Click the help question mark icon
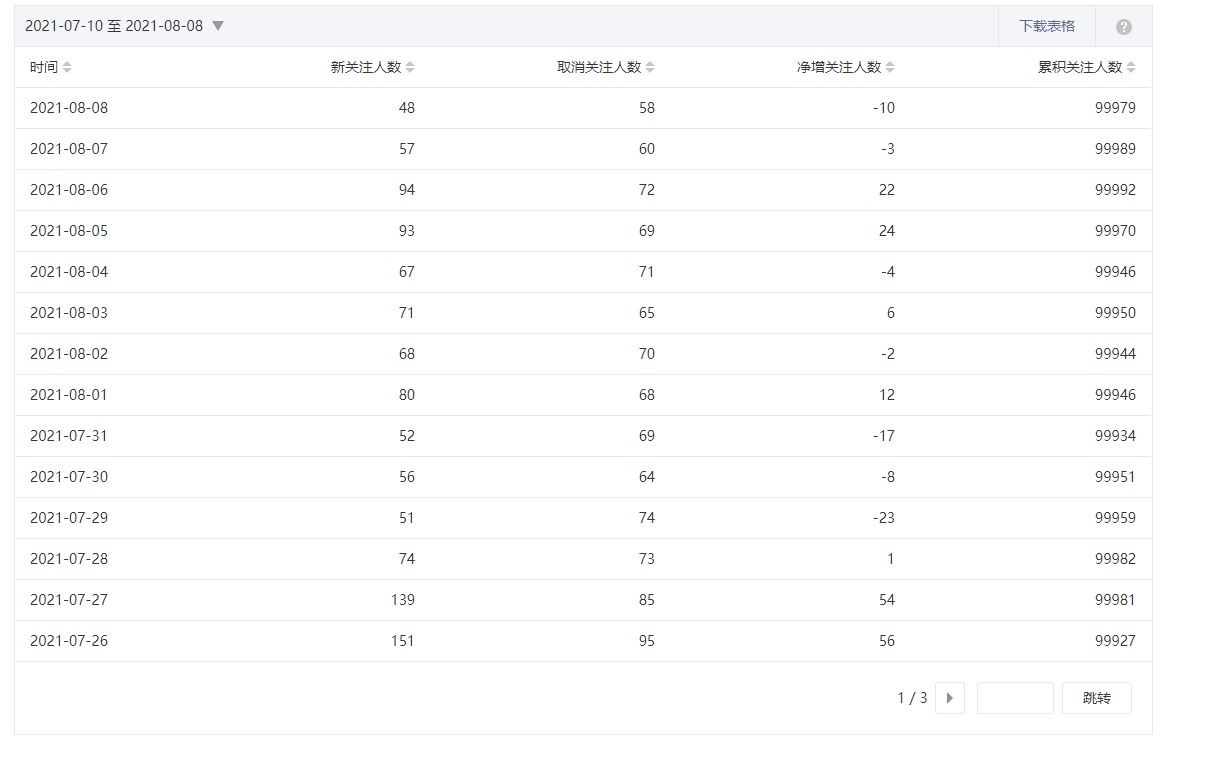Viewport: 1217px width, 776px height. click(1124, 27)
